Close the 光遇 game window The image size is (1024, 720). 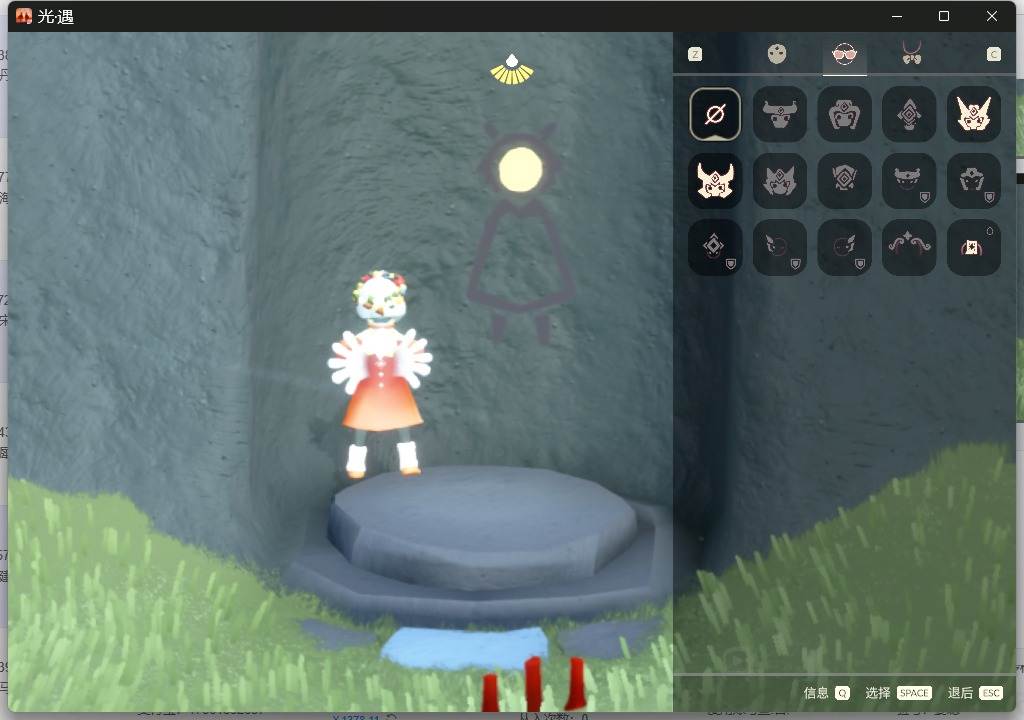pyautogui.click(x=992, y=16)
